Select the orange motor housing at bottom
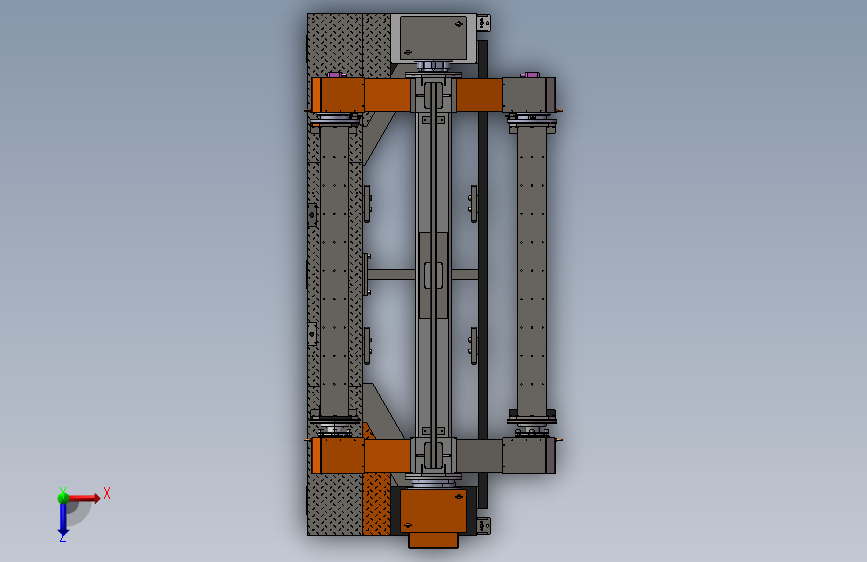 434,511
